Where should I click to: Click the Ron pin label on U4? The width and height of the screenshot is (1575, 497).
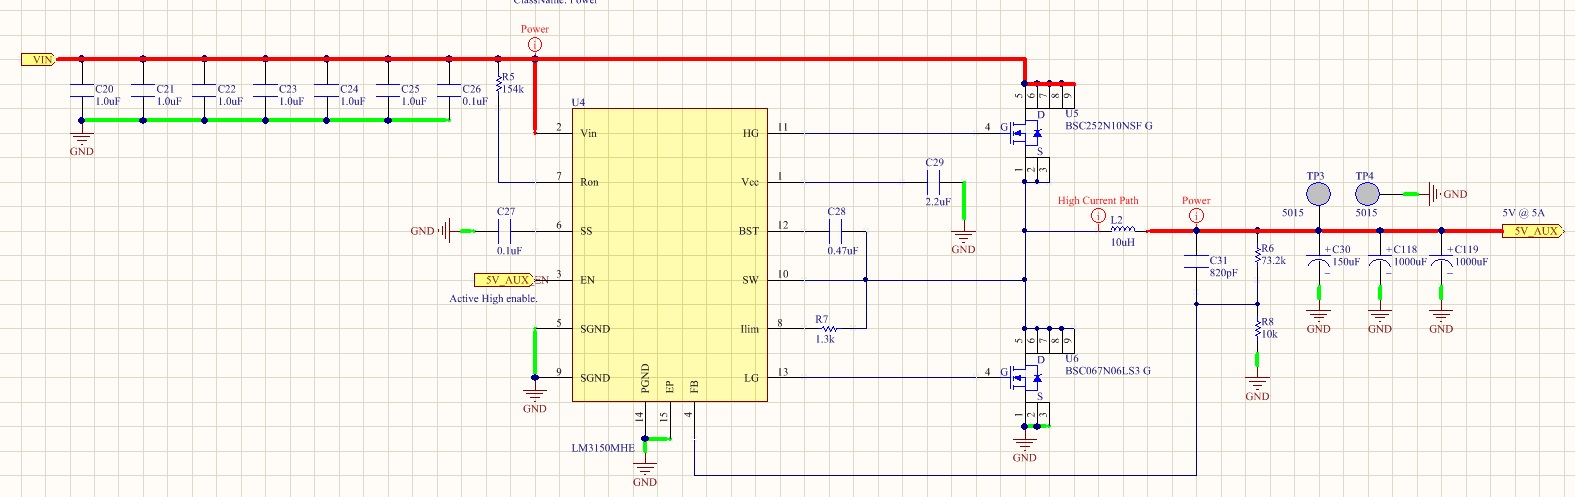[589, 182]
